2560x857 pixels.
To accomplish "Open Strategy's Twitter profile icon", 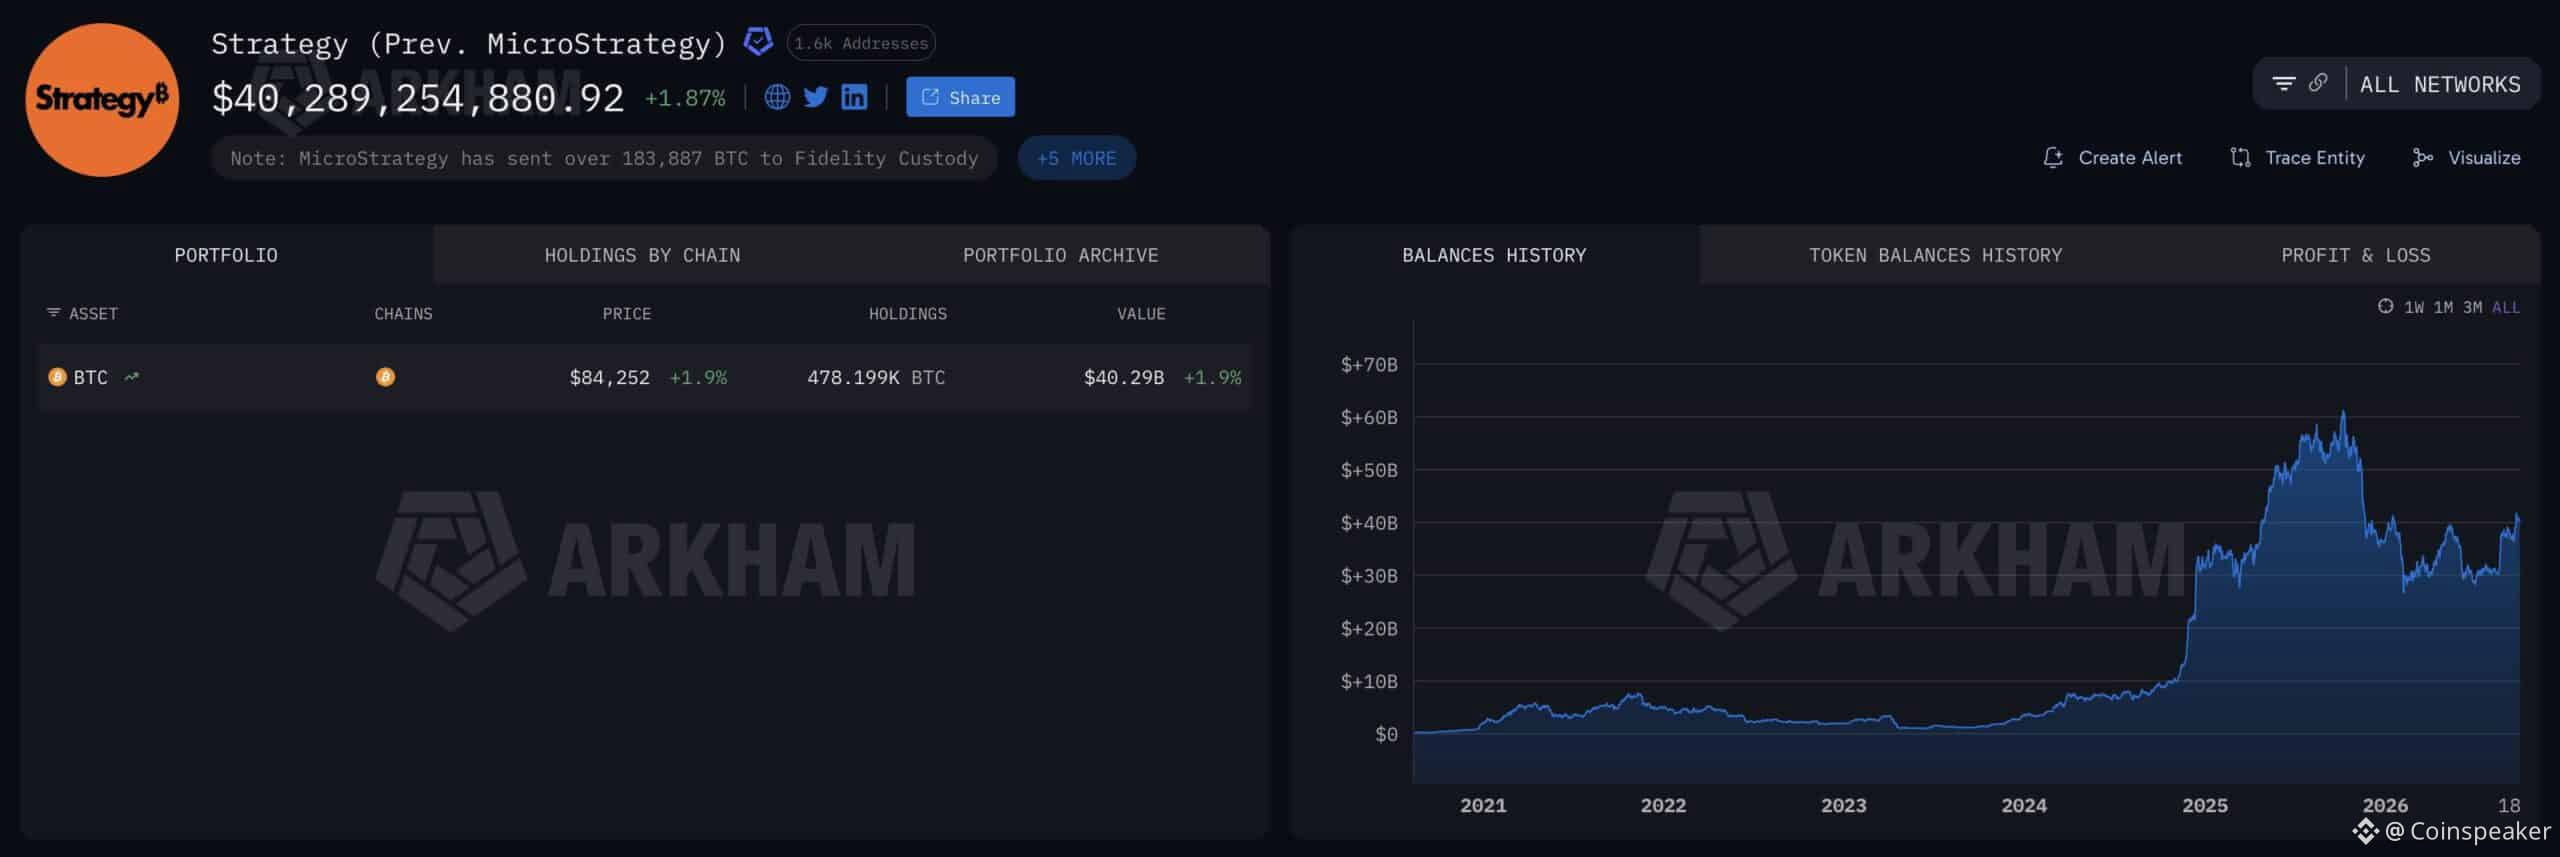I will (x=816, y=97).
